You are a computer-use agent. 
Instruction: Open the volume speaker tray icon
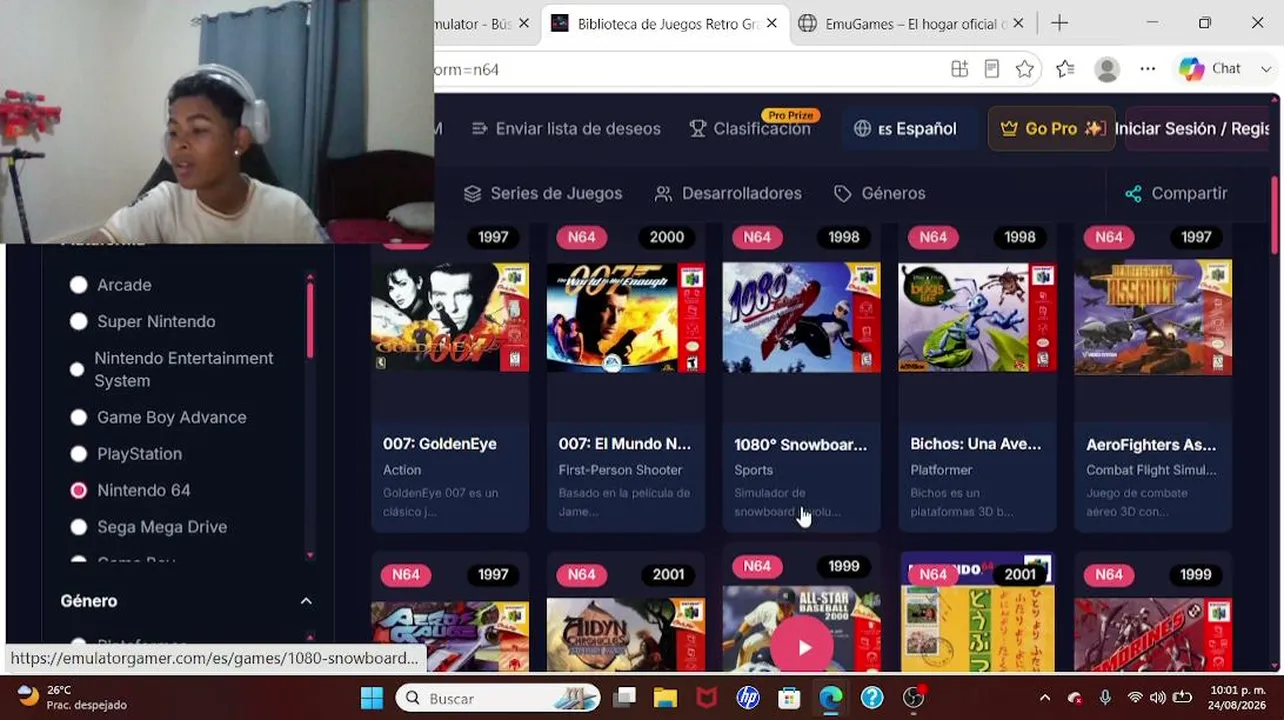tap(1158, 698)
